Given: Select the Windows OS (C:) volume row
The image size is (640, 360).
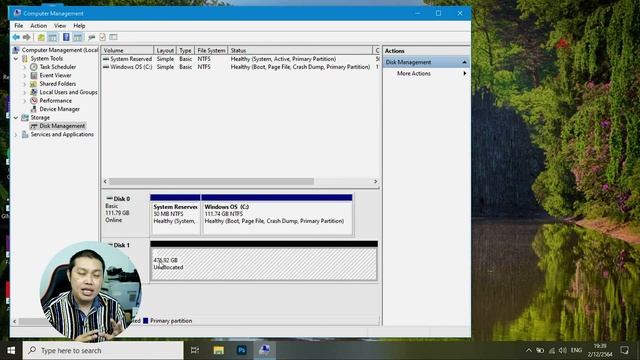Looking at the screenshot, I should pos(240,67).
